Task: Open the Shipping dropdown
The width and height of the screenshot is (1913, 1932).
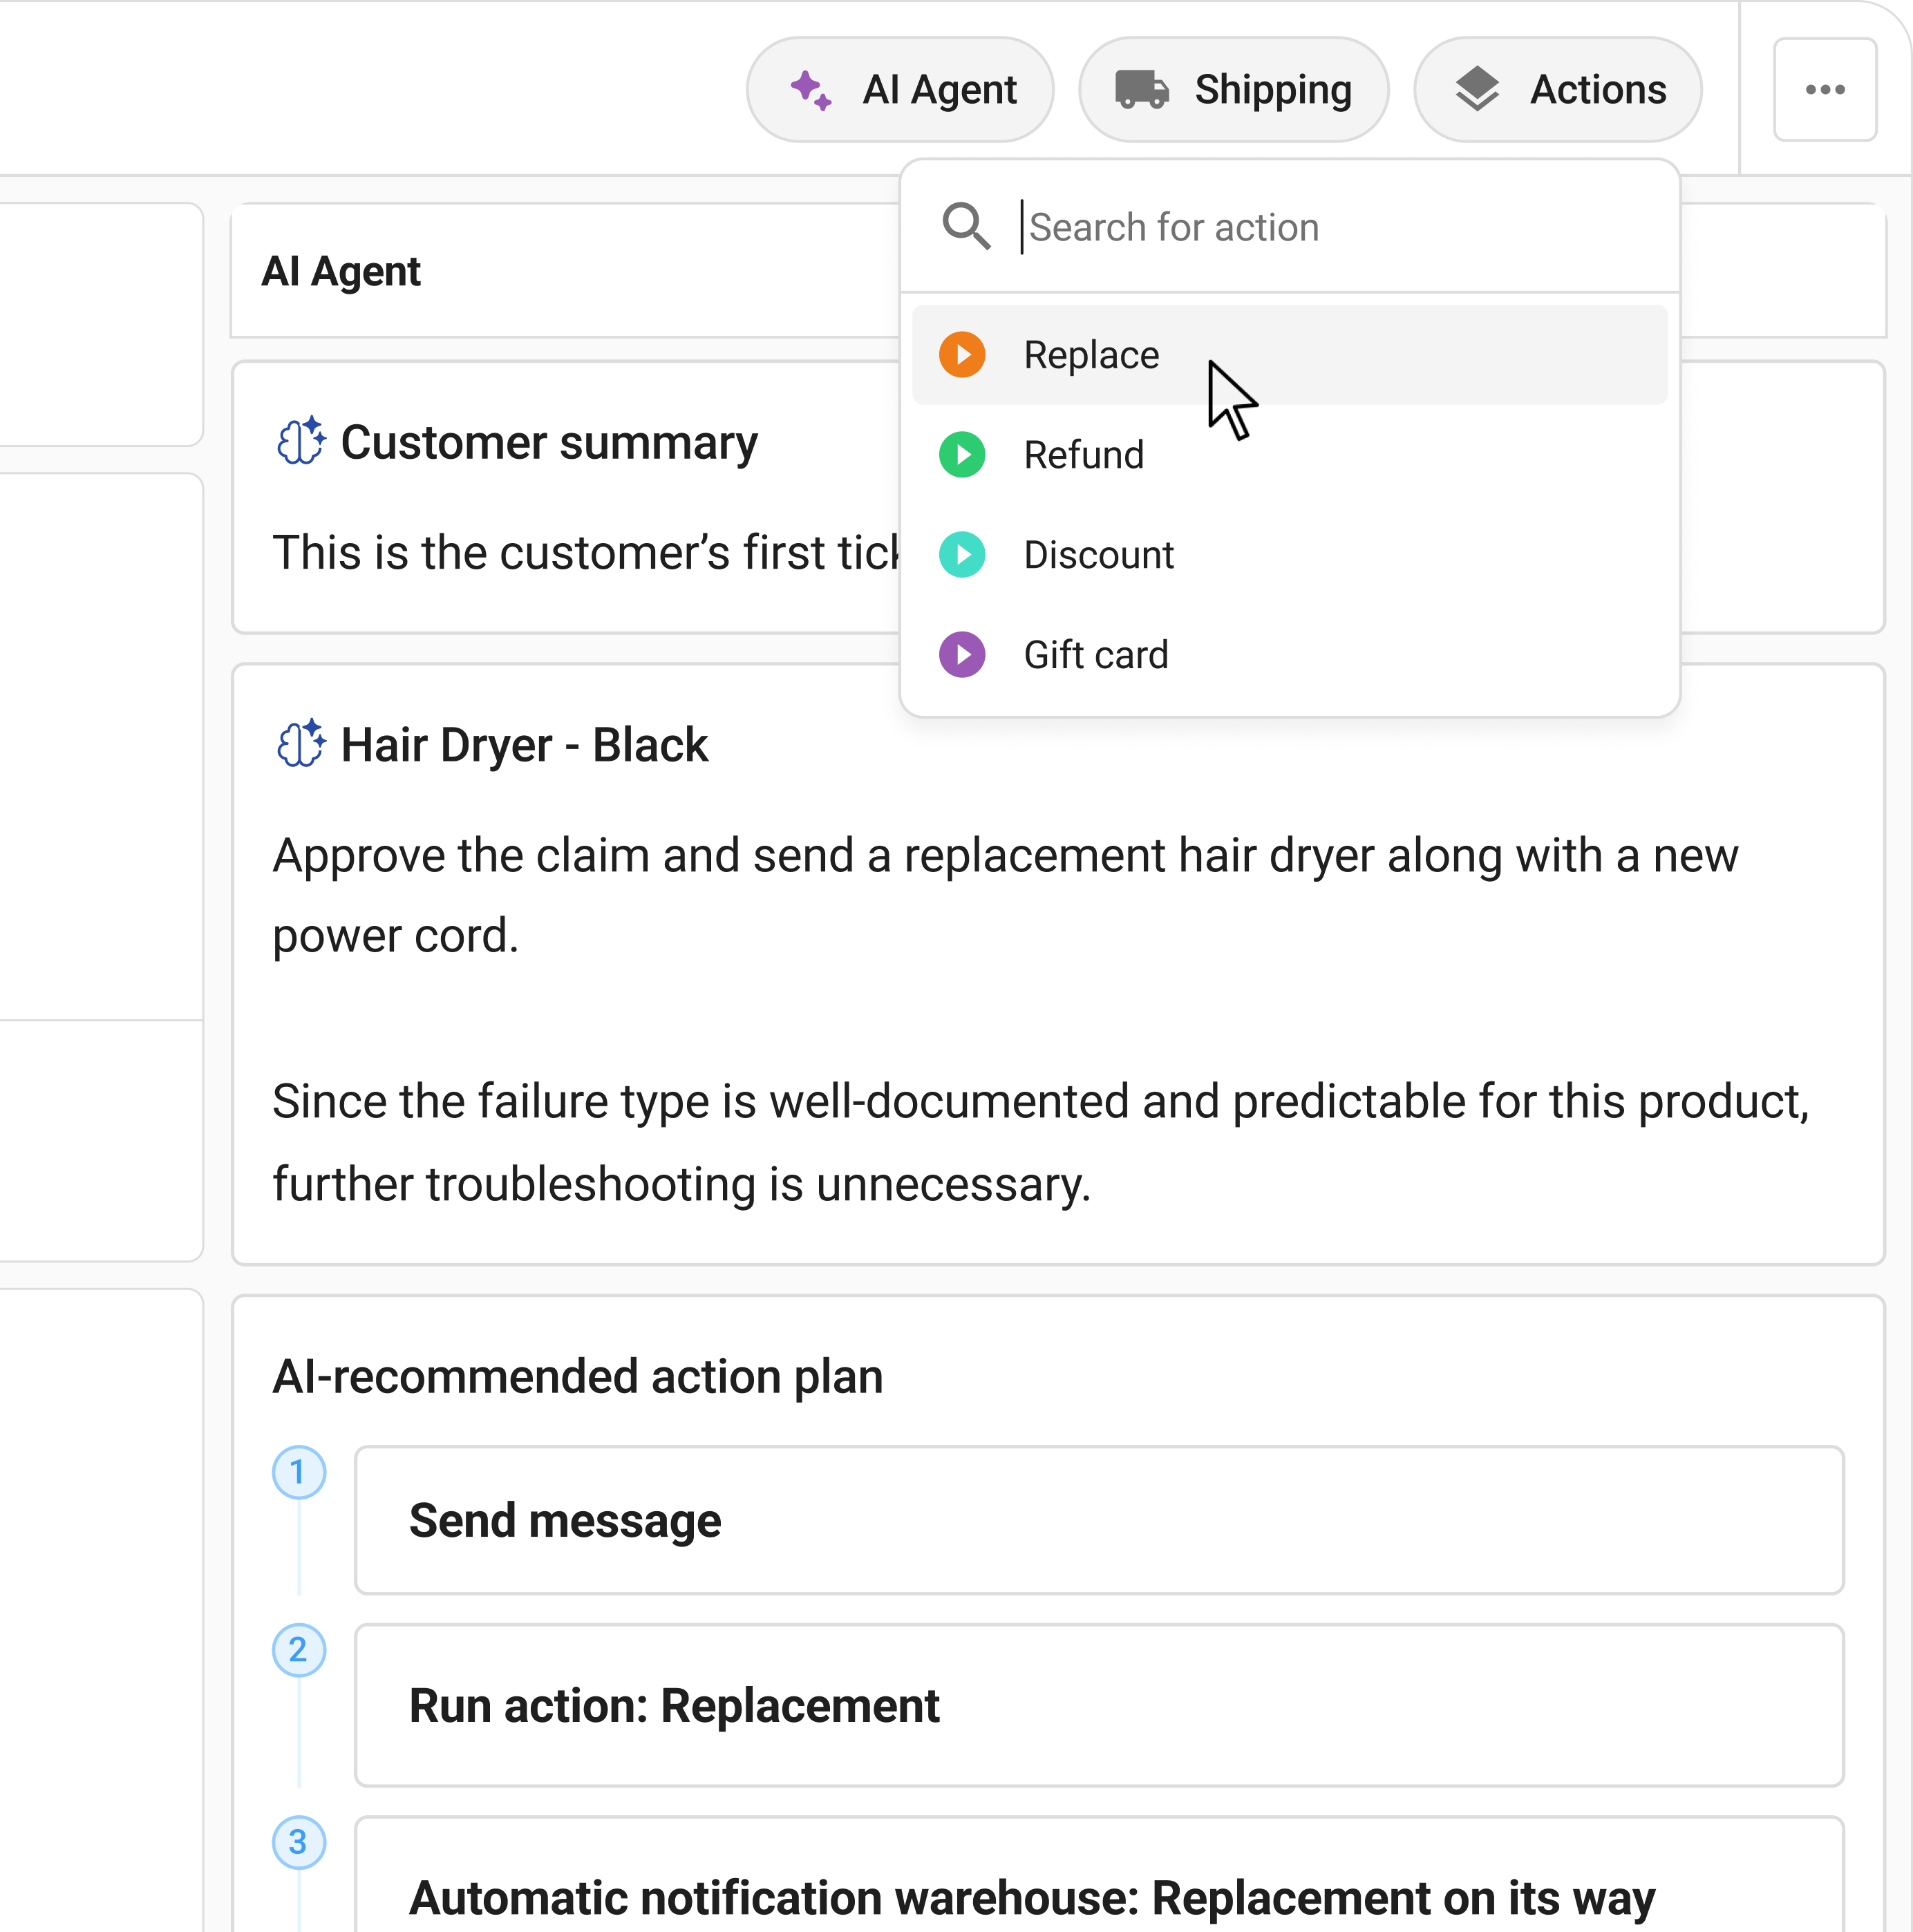Action: click(x=1233, y=90)
